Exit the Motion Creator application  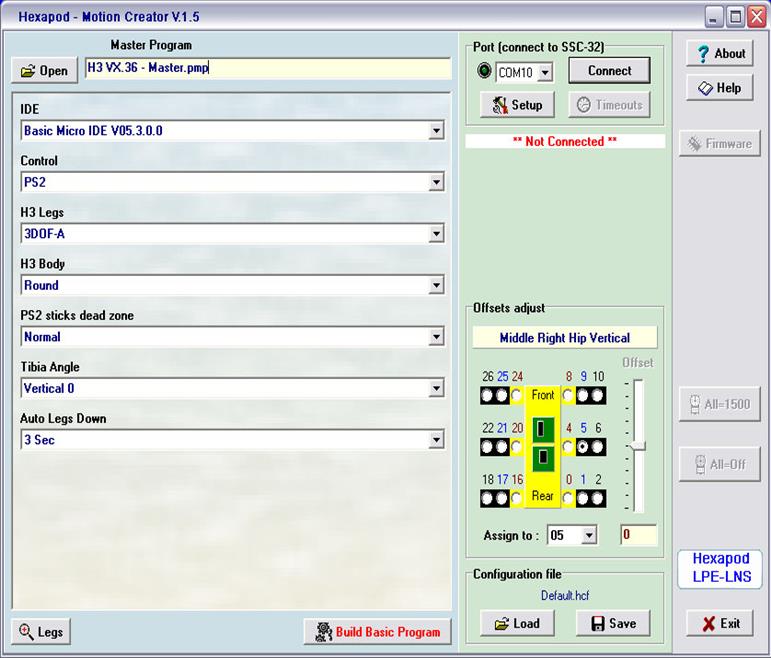[719, 624]
